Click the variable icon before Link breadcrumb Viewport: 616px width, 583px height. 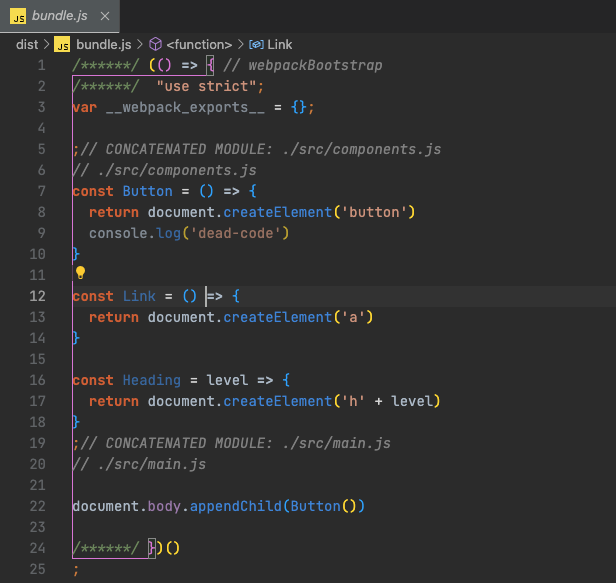click(256, 44)
